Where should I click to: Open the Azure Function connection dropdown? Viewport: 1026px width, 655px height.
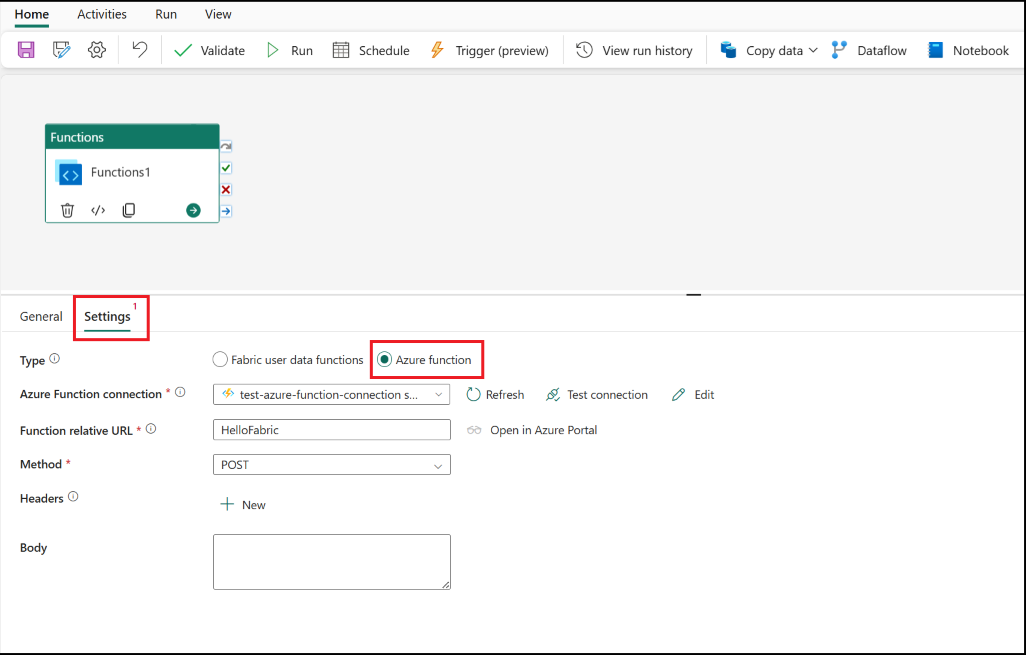437,394
